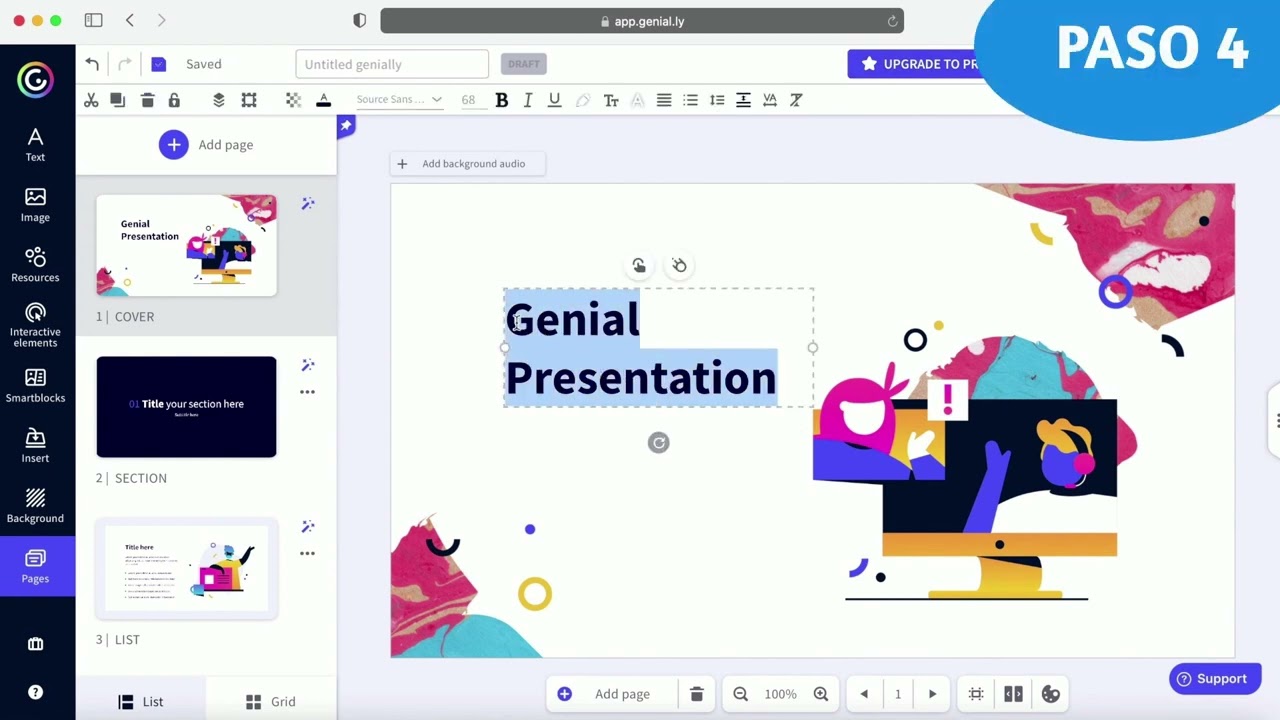This screenshot has height=720, width=1280.
Task: Click the group elements icon
Action: pos(249,100)
